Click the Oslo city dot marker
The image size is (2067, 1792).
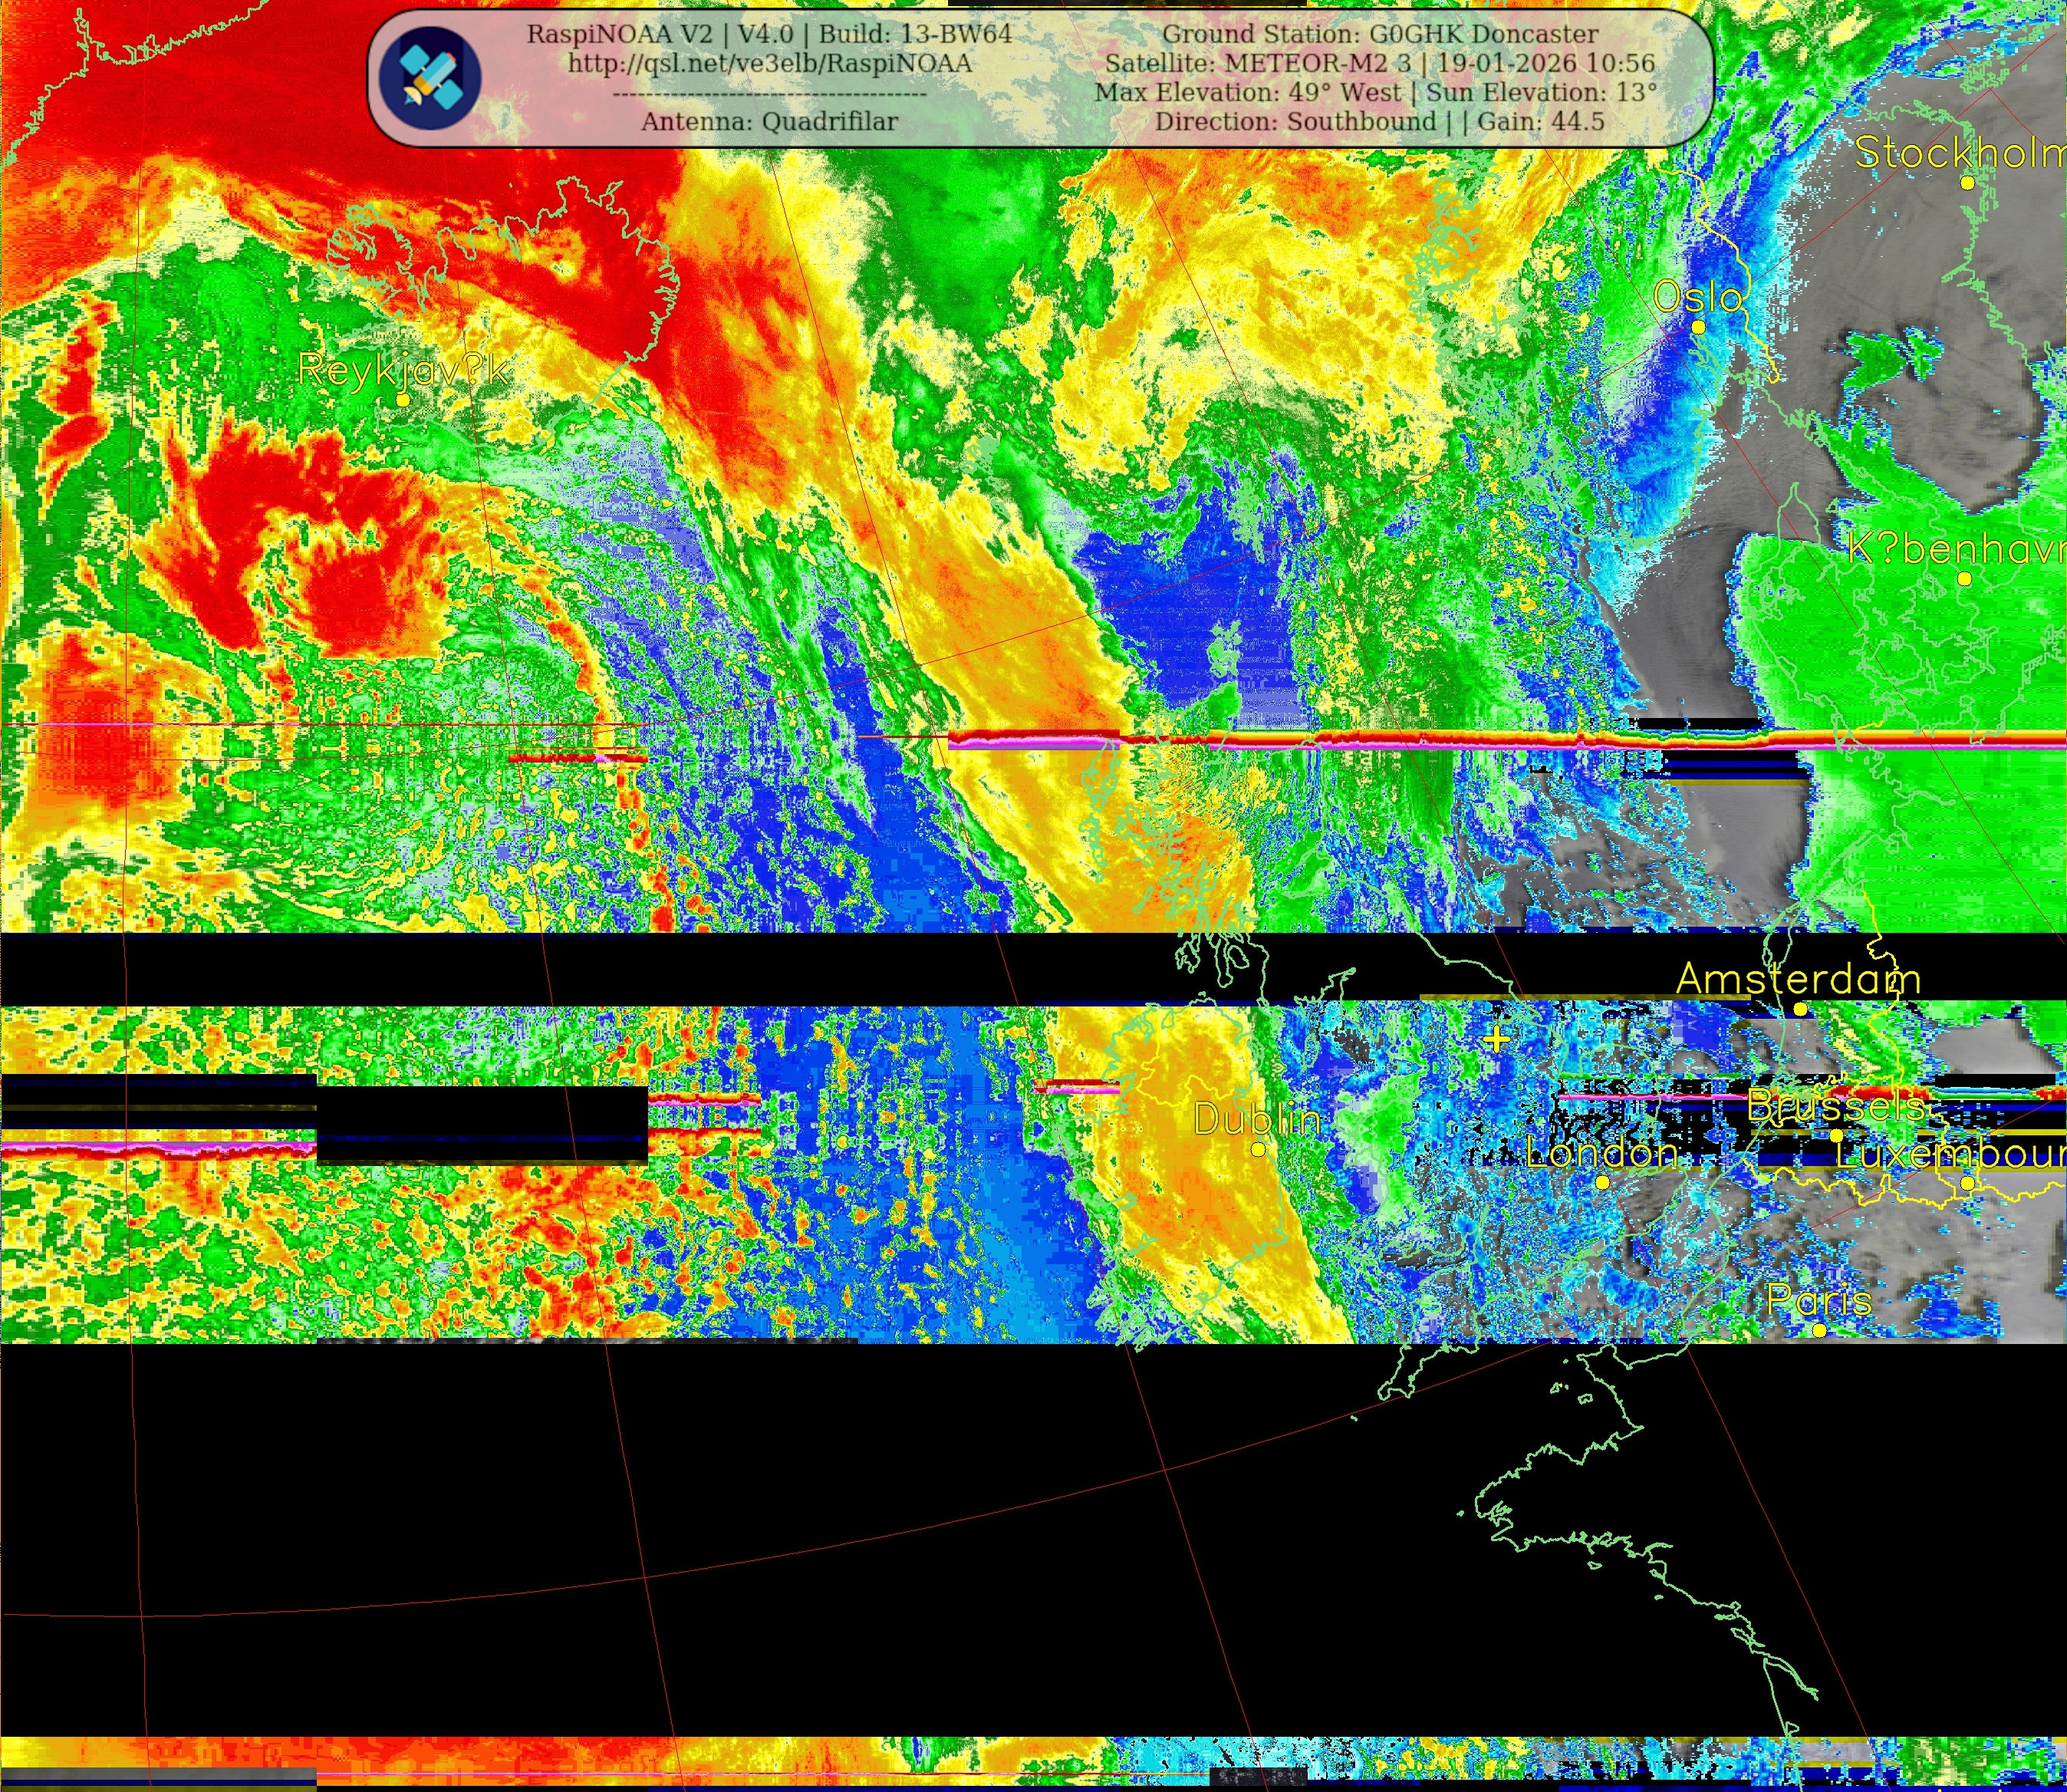[x=1698, y=327]
